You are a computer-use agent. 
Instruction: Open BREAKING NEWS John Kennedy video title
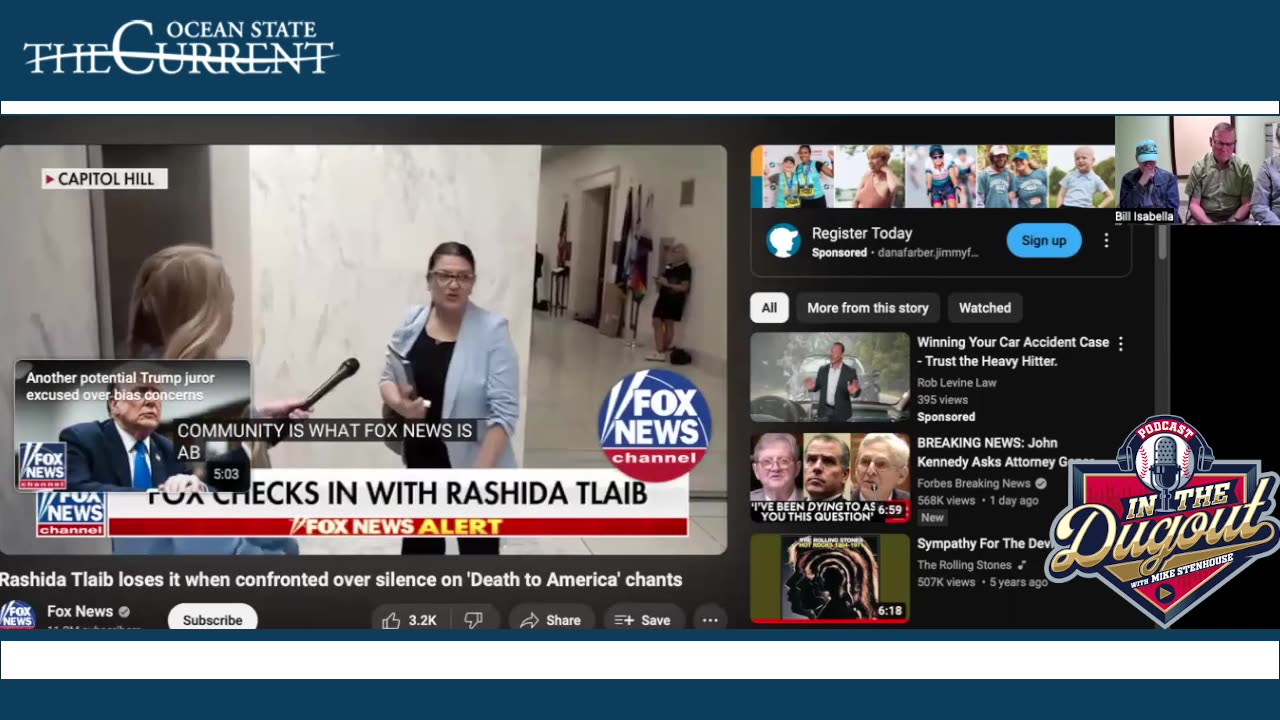[x=1005, y=452]
